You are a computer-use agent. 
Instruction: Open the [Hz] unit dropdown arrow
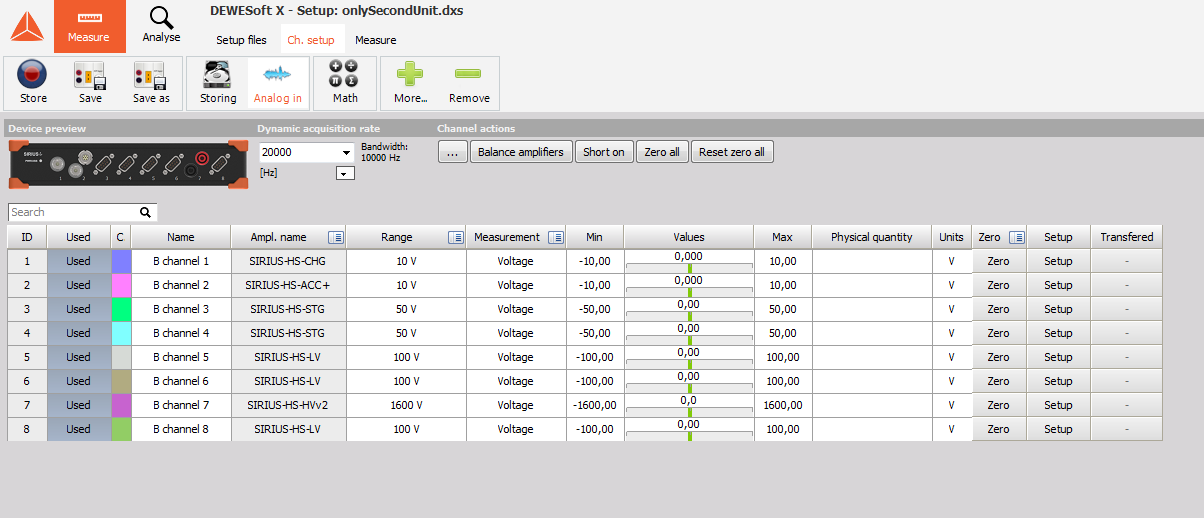coord(345,173)
